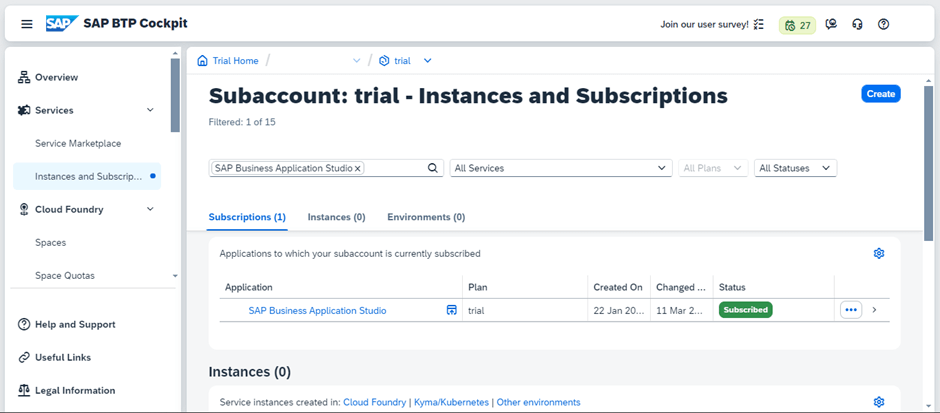This screenshot has width=940, height=413.
Task: Click the Changed column header
Action: [x=681, y=287]
